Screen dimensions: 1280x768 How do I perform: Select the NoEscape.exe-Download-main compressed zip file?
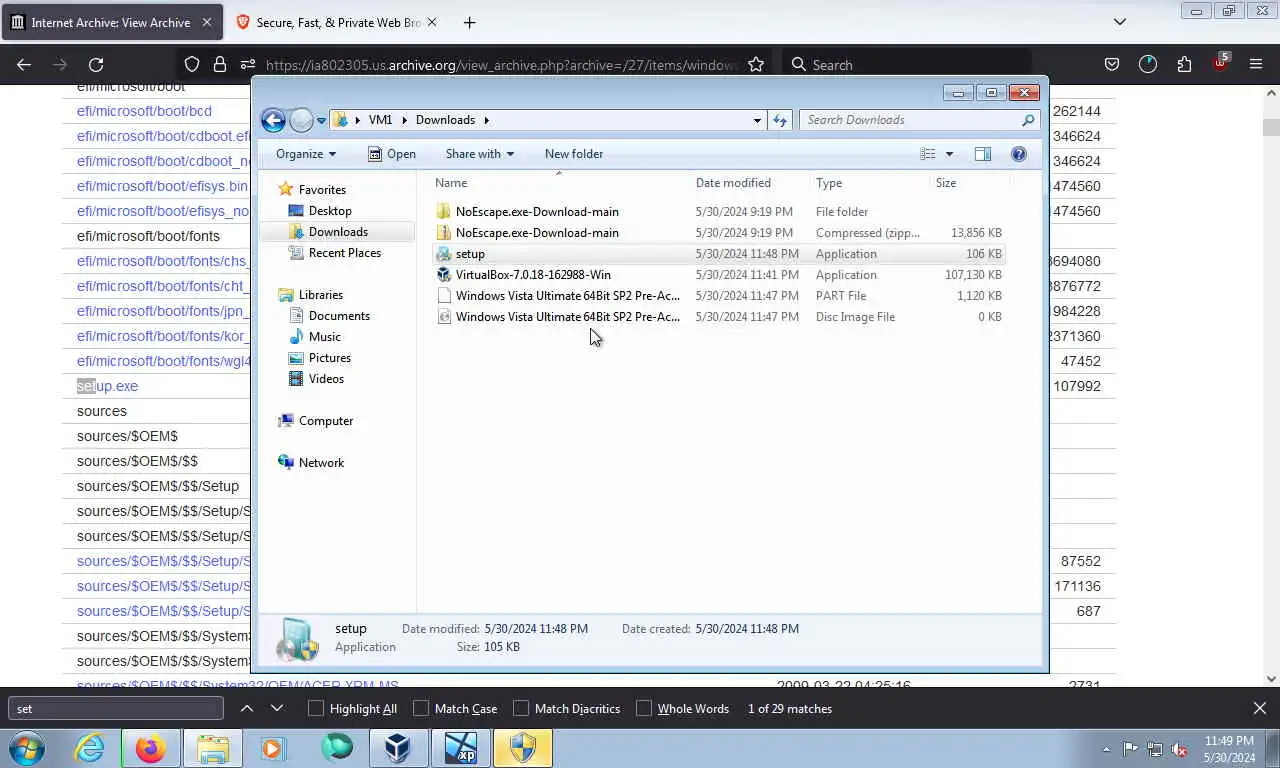719,233
